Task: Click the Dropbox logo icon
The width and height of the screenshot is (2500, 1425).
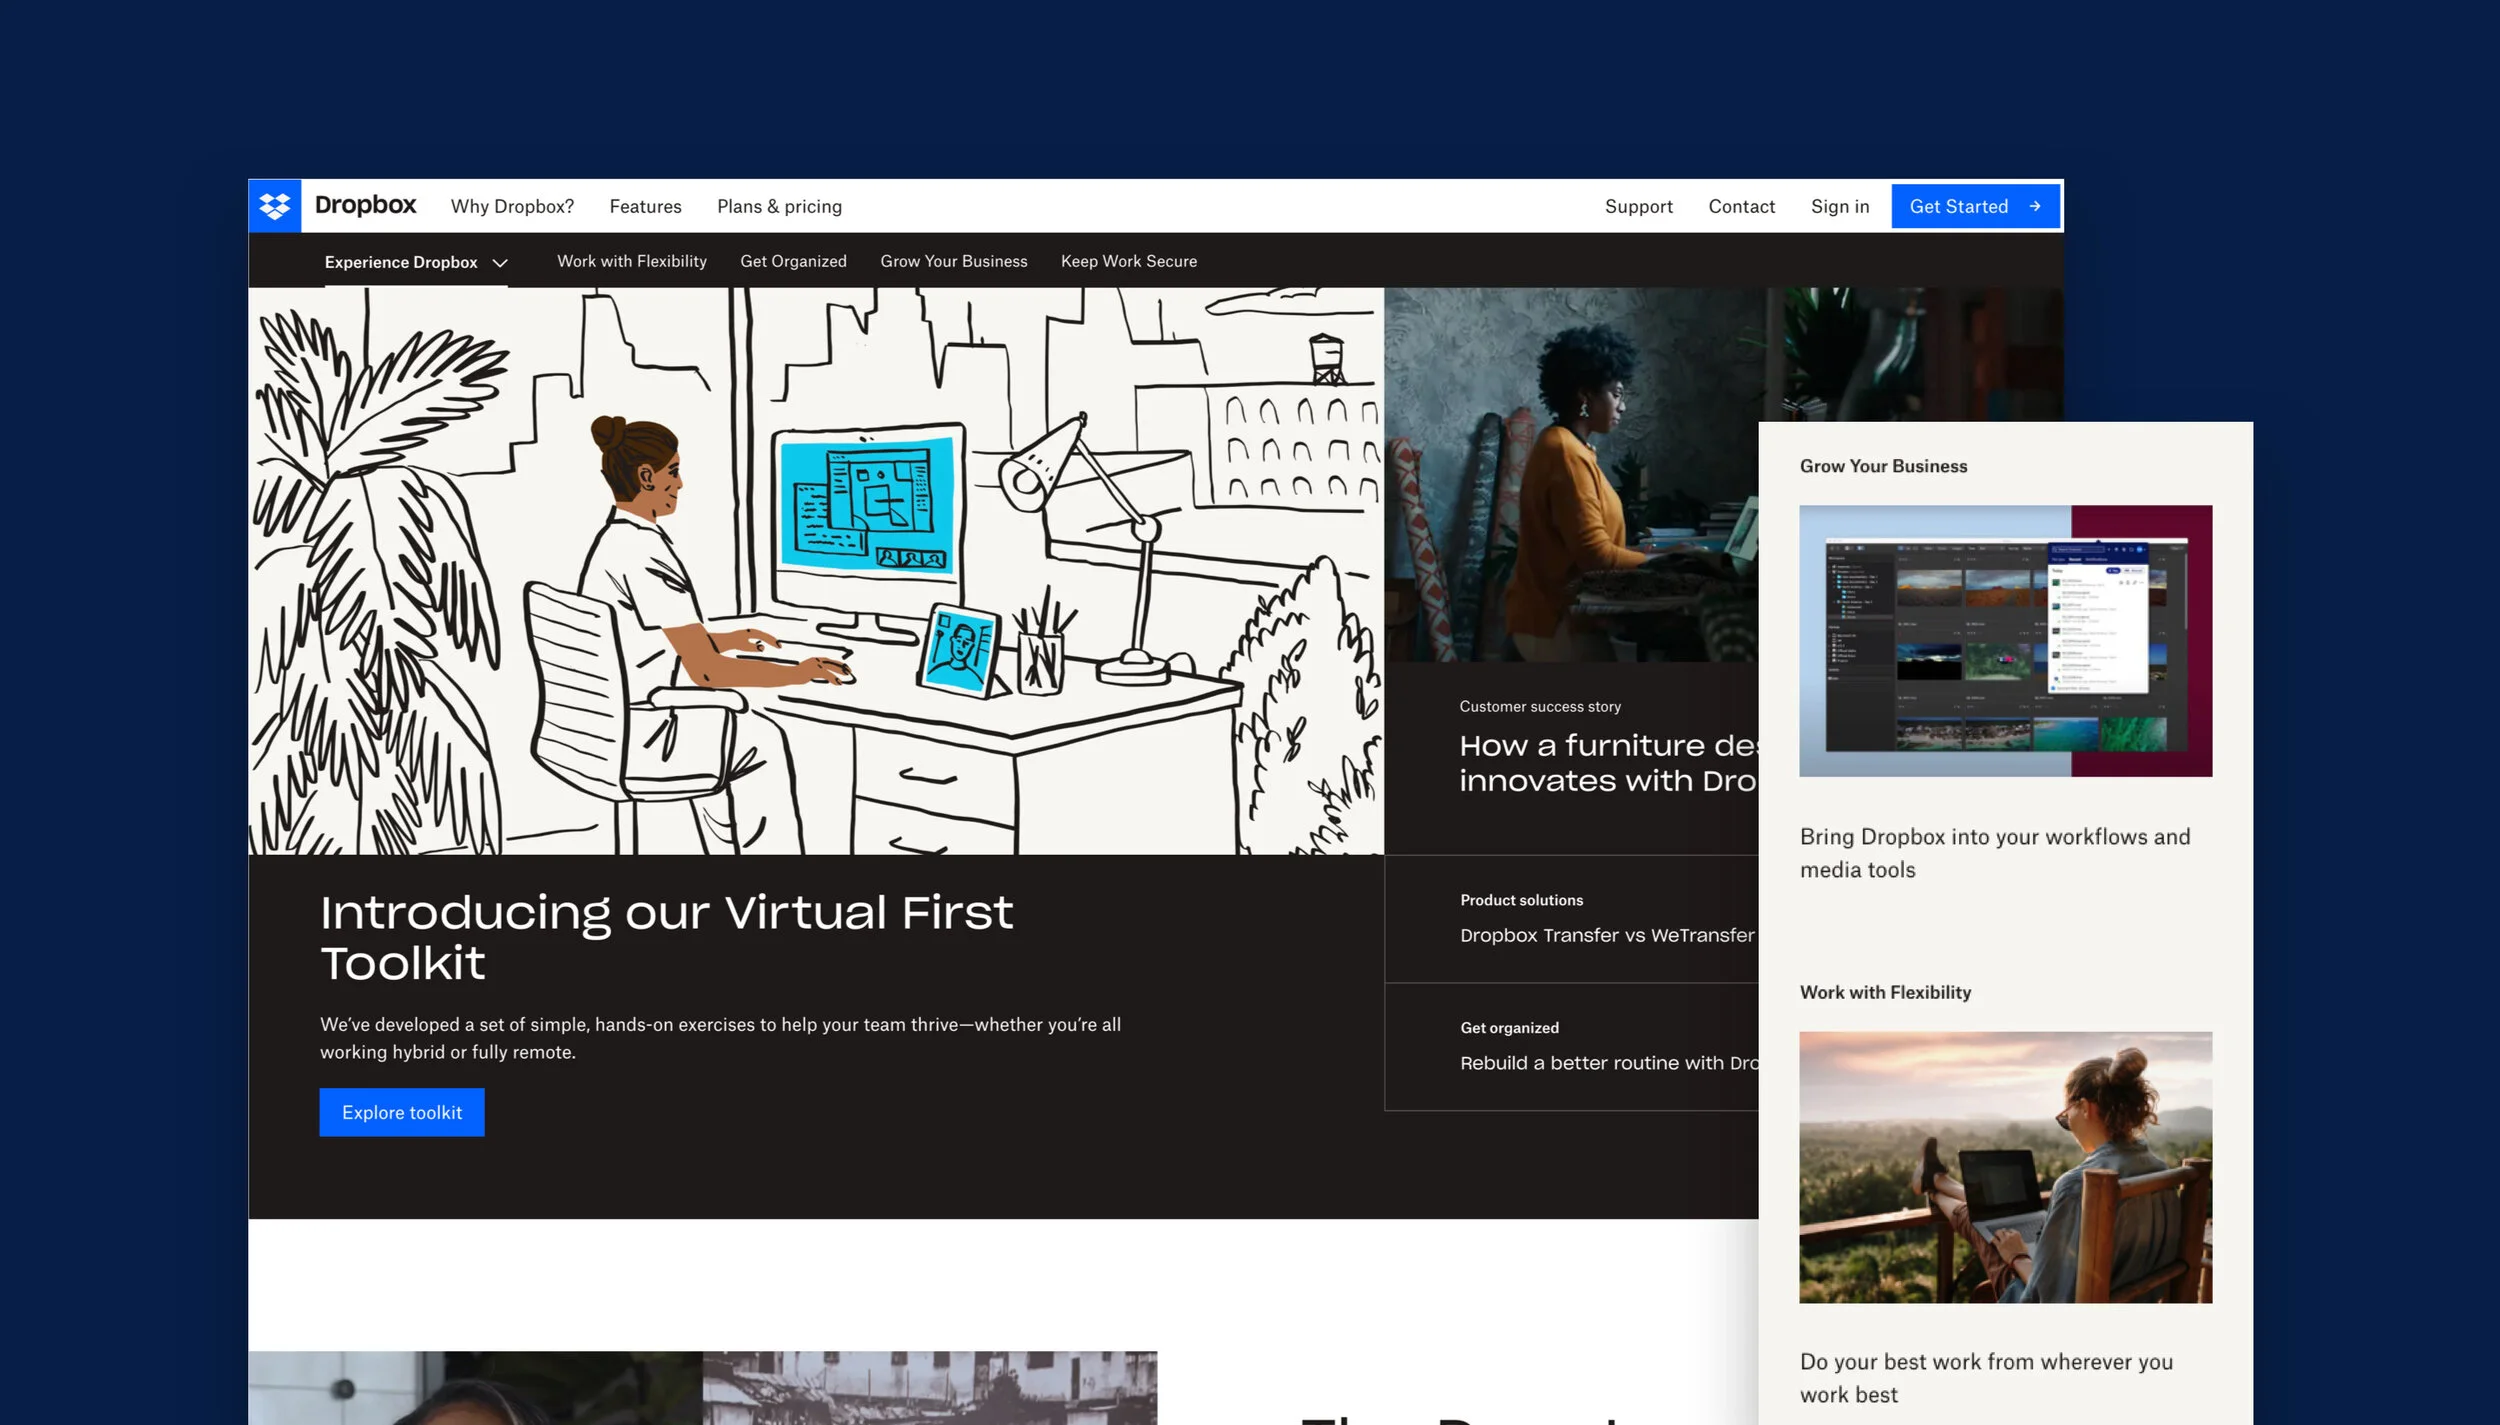Action: [274, 206]
